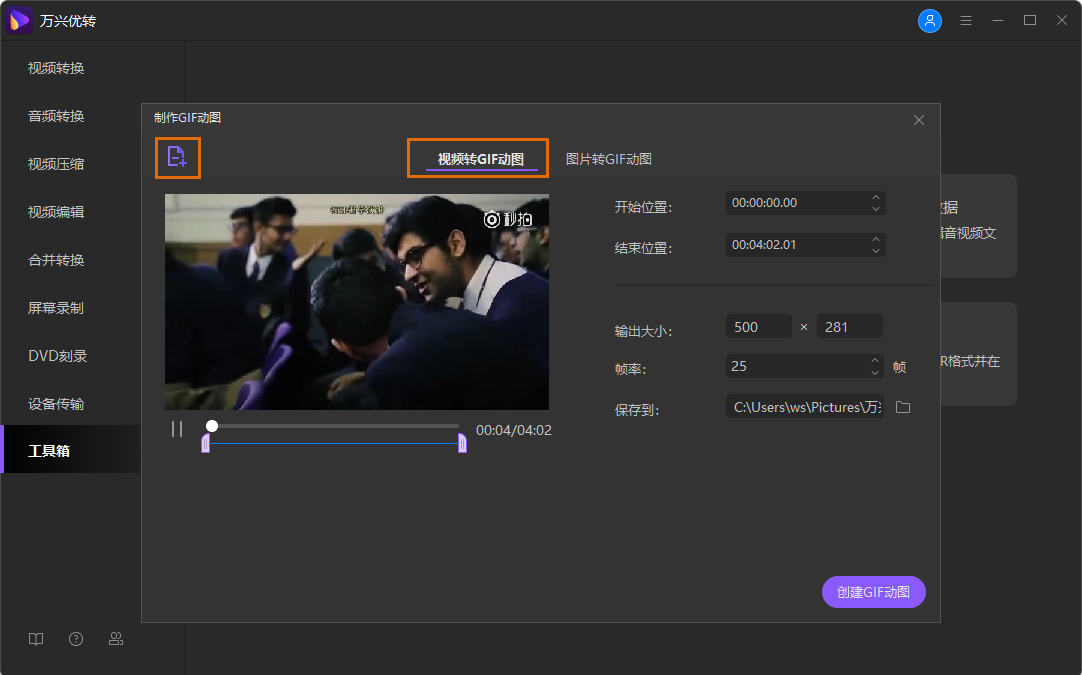Screen dimensions: 1082x675
Task: Click the add file icon in GIF dialog
Action: (177, 157)
